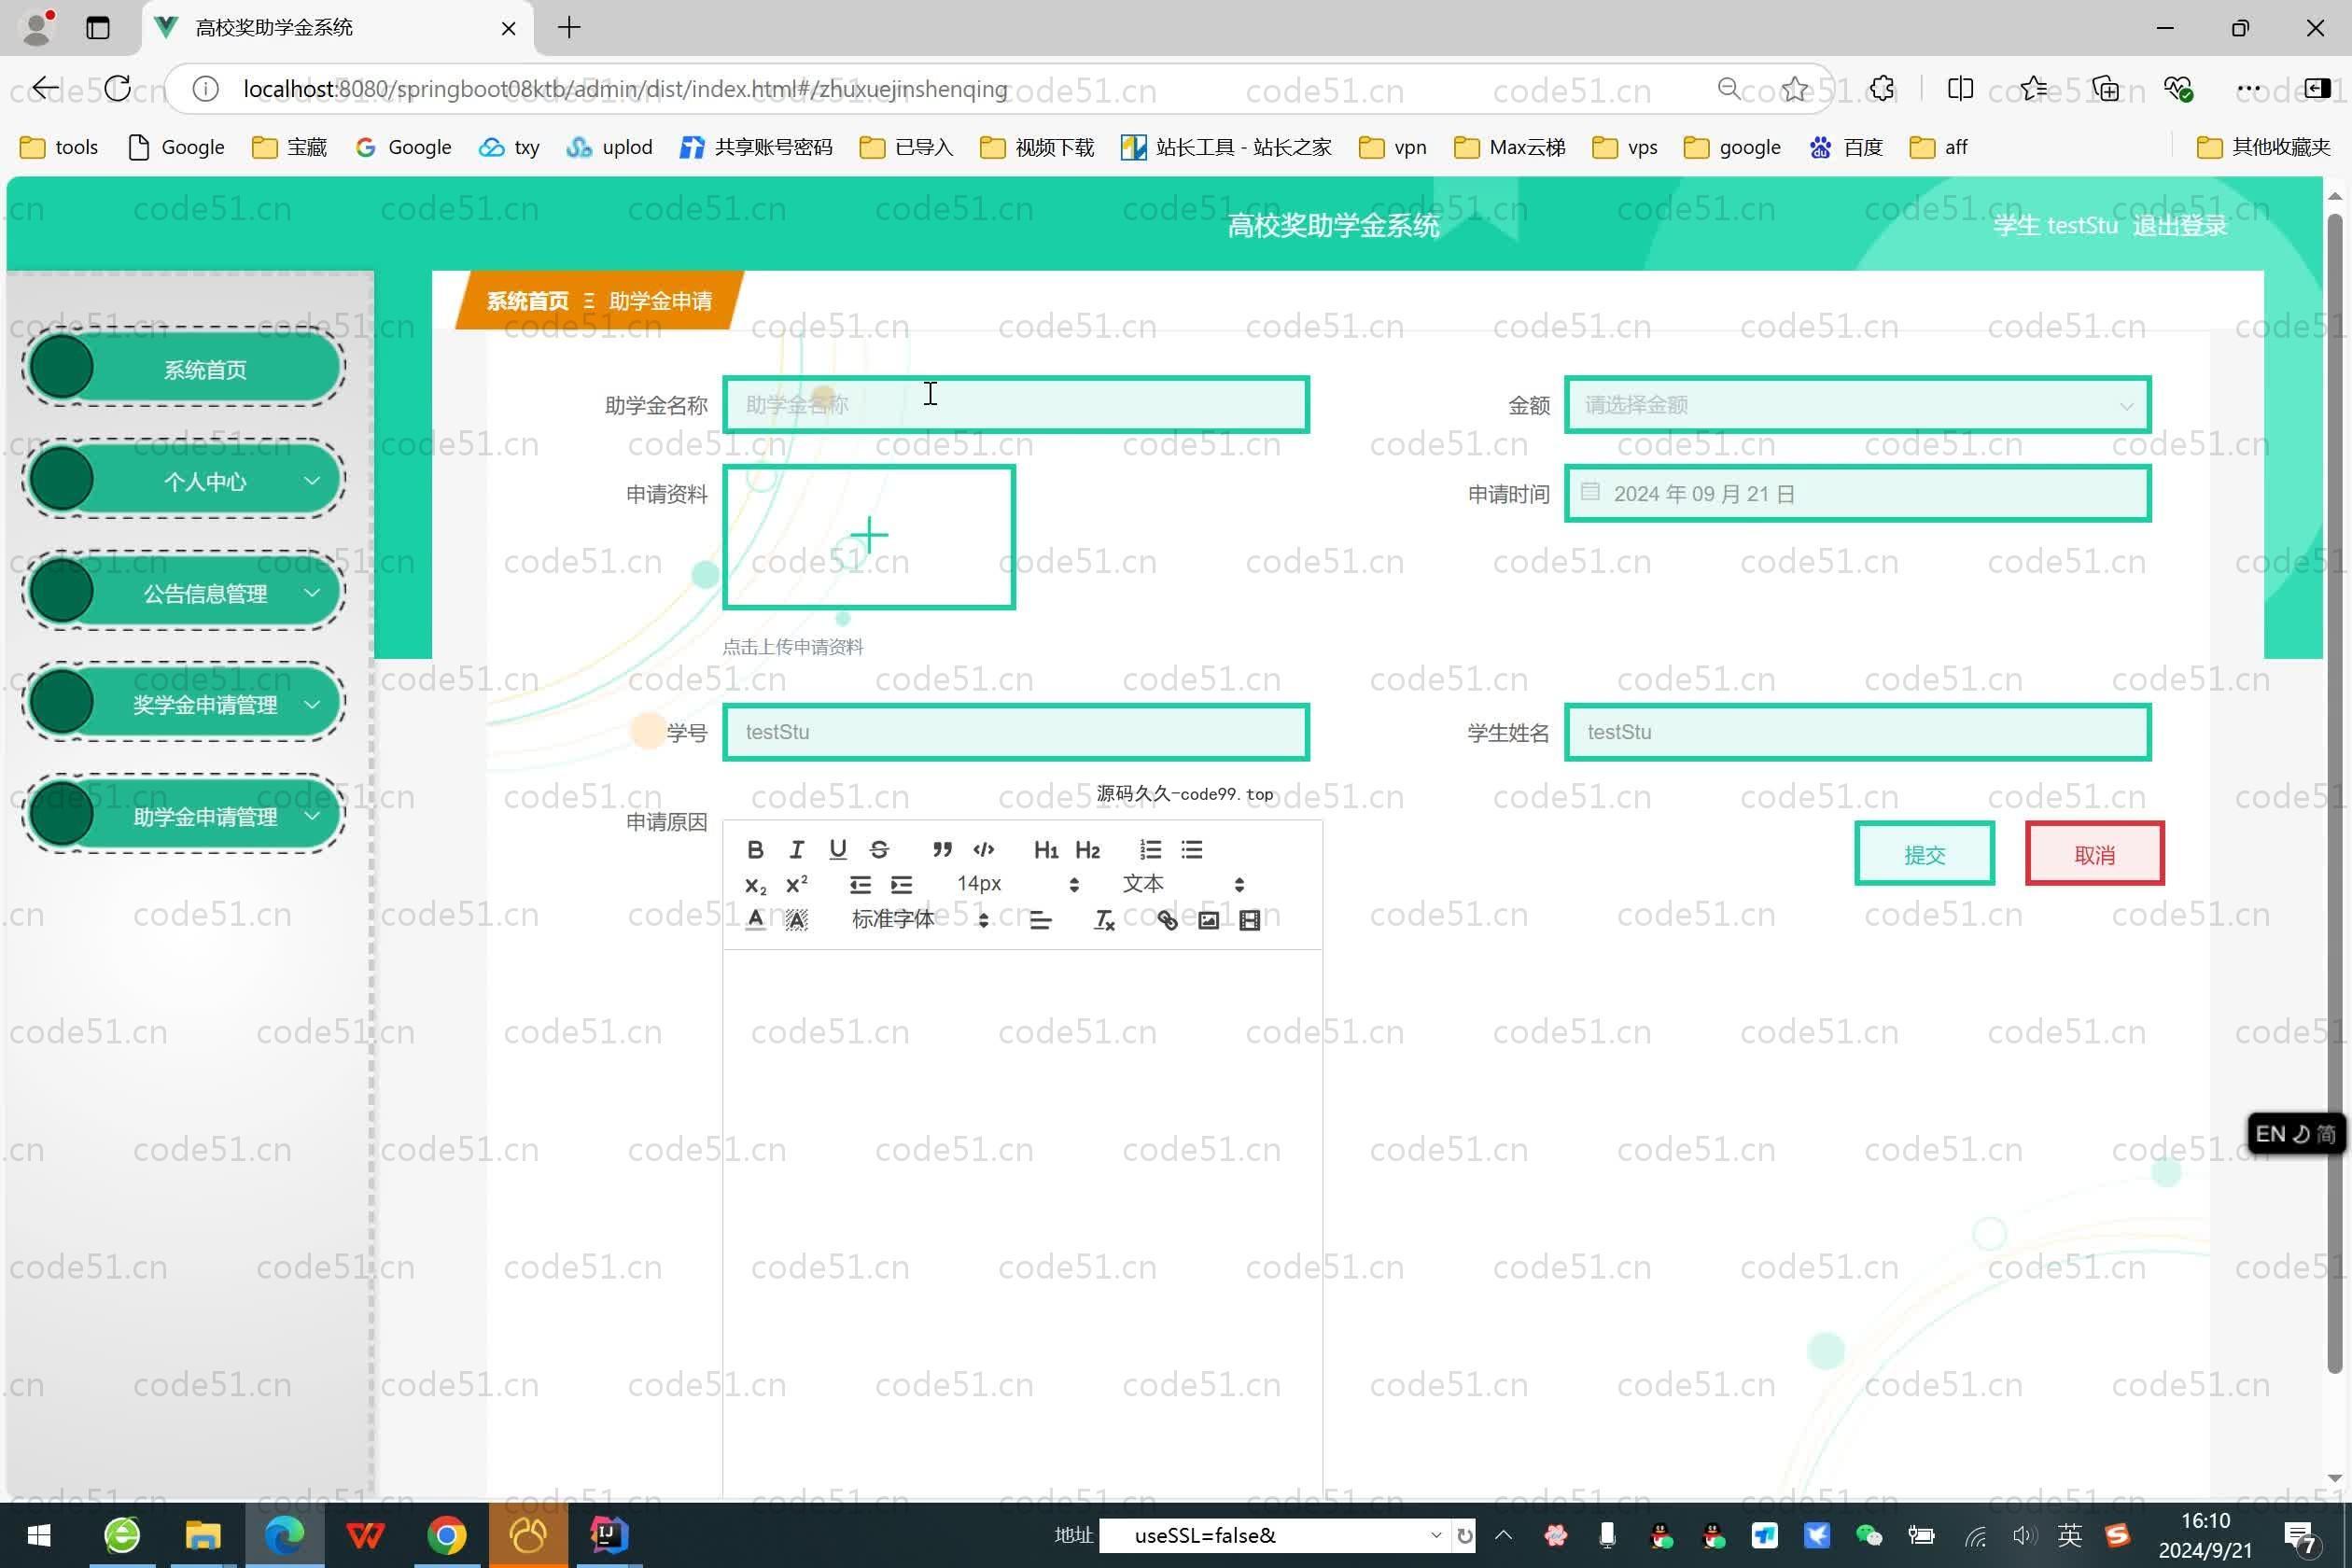Open the 其他收藏夹 folder
The height and width of the screenshot is (1568, 2352).
click(2263, 147)
